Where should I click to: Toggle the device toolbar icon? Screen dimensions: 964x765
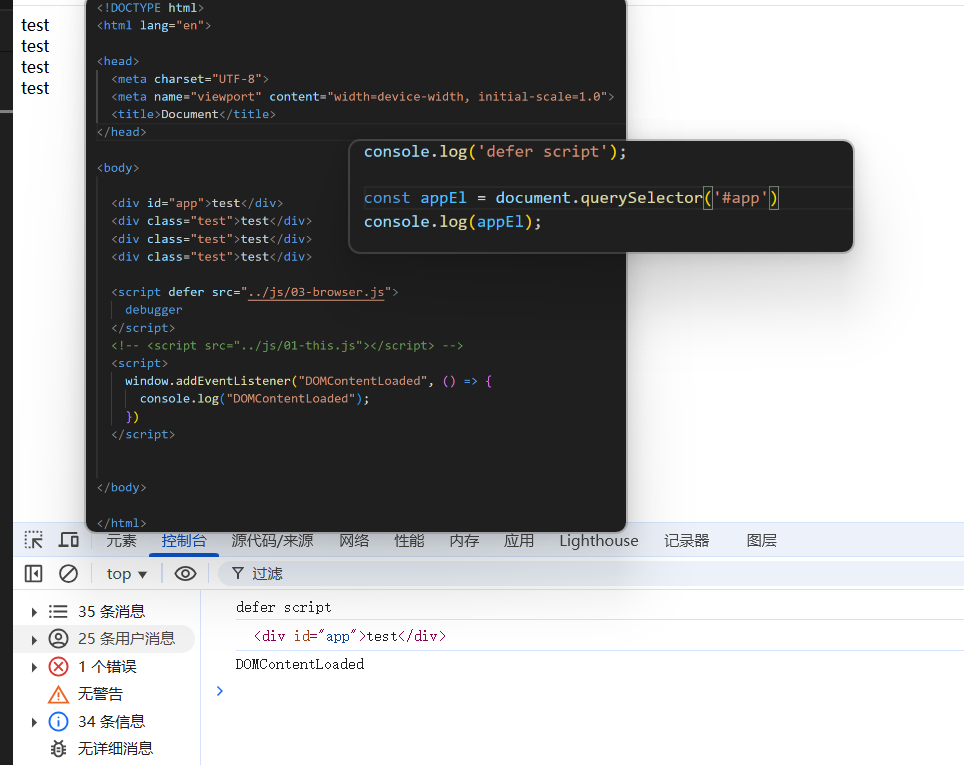69,540
